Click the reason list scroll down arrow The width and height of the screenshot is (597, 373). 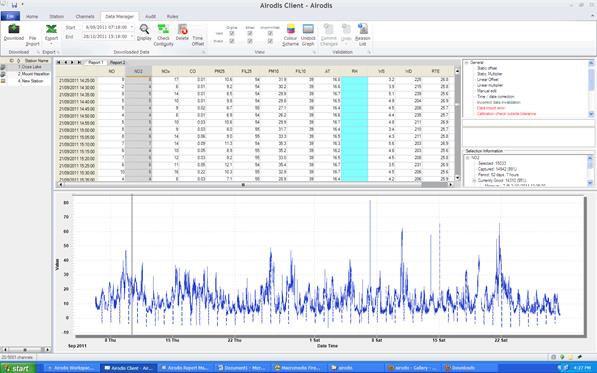[x=591, y=114]
